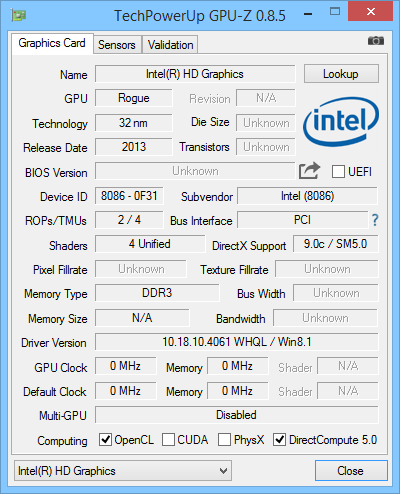Click the window title TechPowerUp GPU-Z 0.8.5
400x494 pixels.
tap(200, 15)
